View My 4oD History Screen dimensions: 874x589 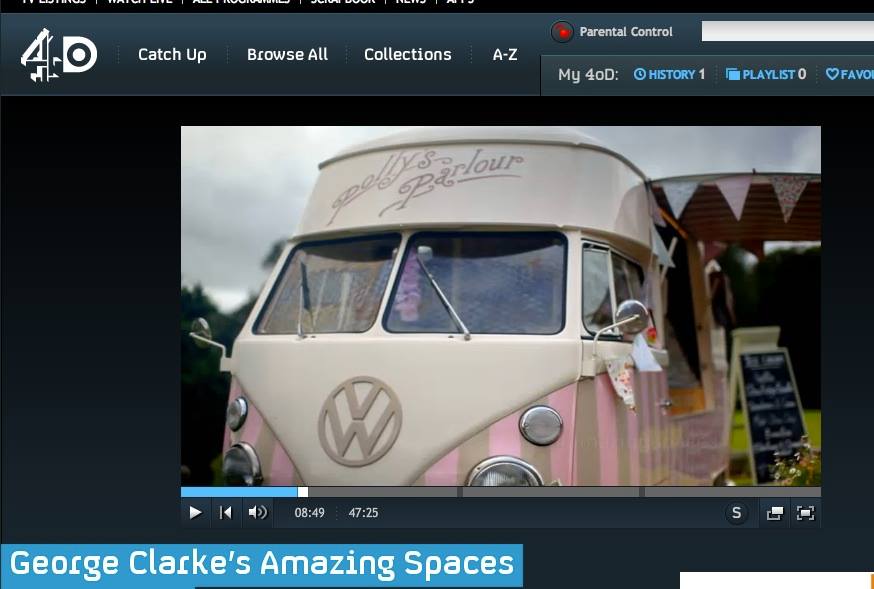pyautogui.click(x=669, y=74)
